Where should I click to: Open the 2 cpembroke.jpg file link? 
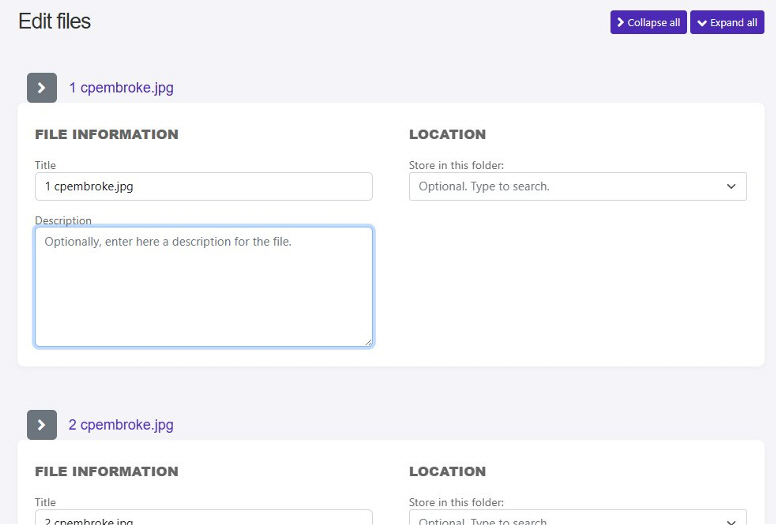(121, 425)
